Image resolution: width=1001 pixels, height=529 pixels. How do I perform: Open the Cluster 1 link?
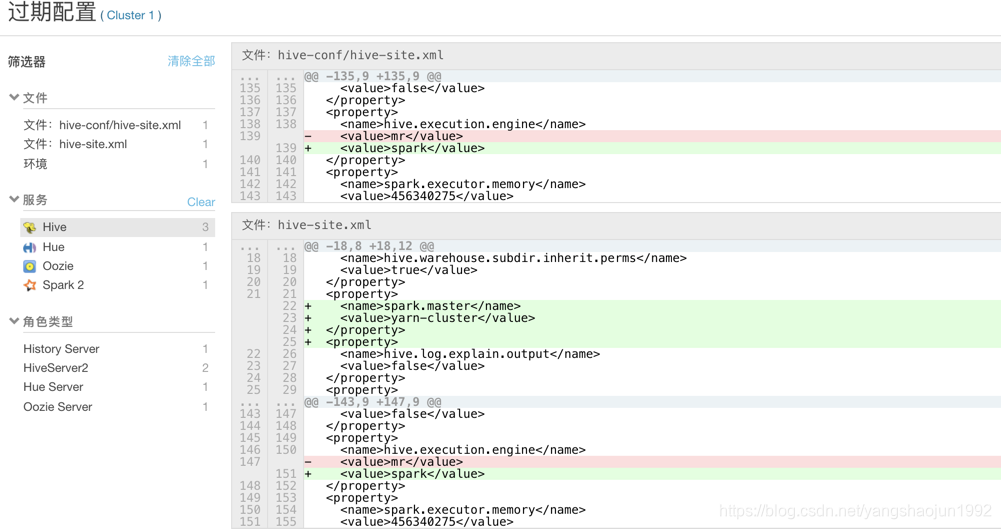[131, 15]
